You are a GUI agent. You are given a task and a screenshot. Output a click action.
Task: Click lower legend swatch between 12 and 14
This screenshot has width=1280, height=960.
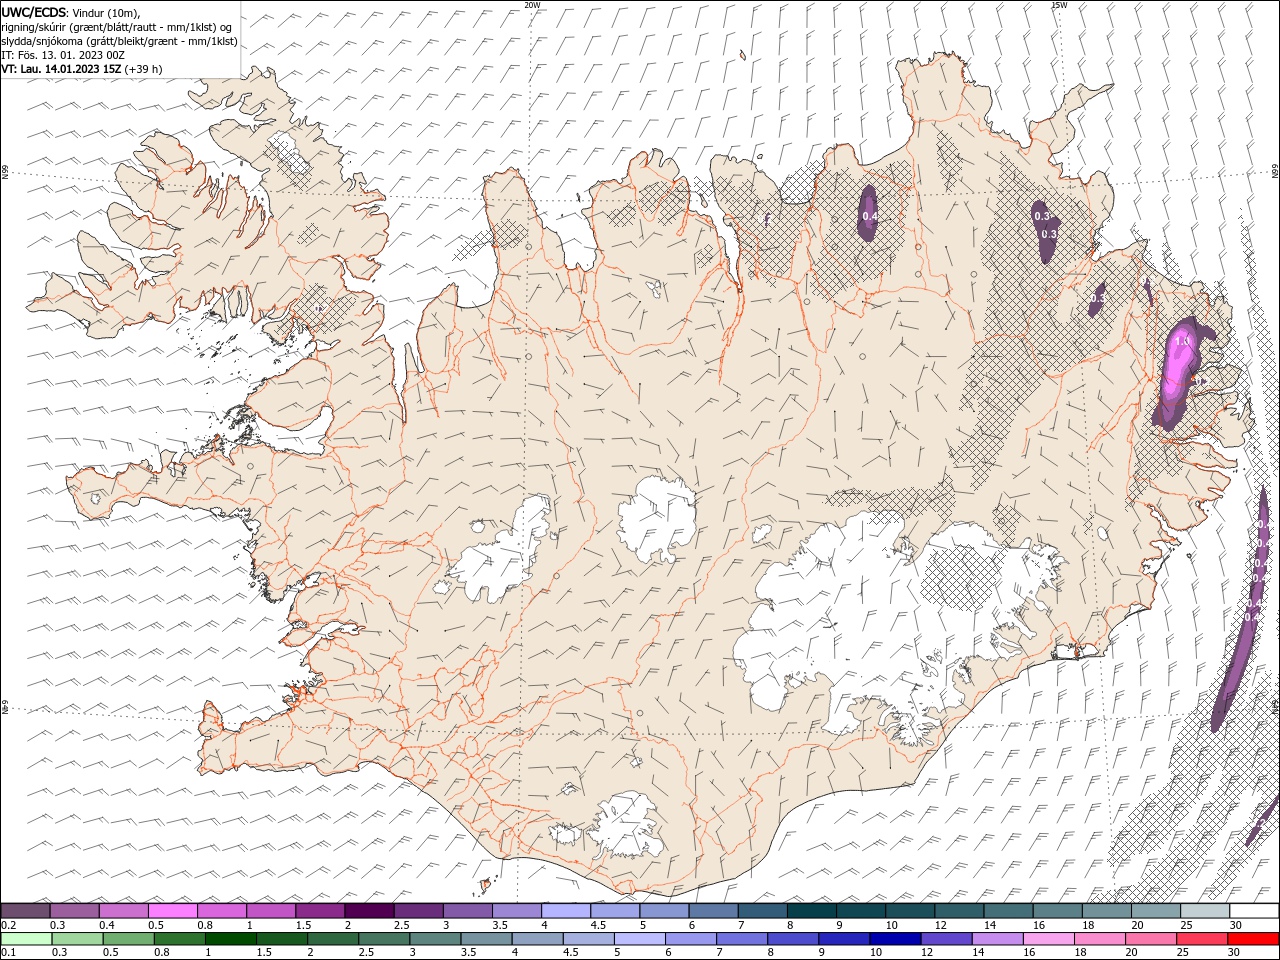[x=946, y=939]
